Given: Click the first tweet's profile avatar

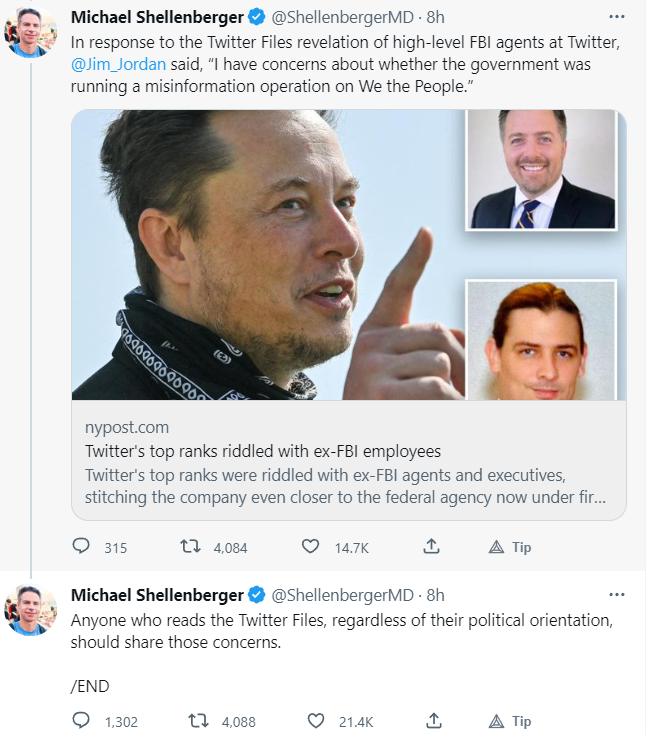Looking at the screenshot, I should tap(32, 32).
